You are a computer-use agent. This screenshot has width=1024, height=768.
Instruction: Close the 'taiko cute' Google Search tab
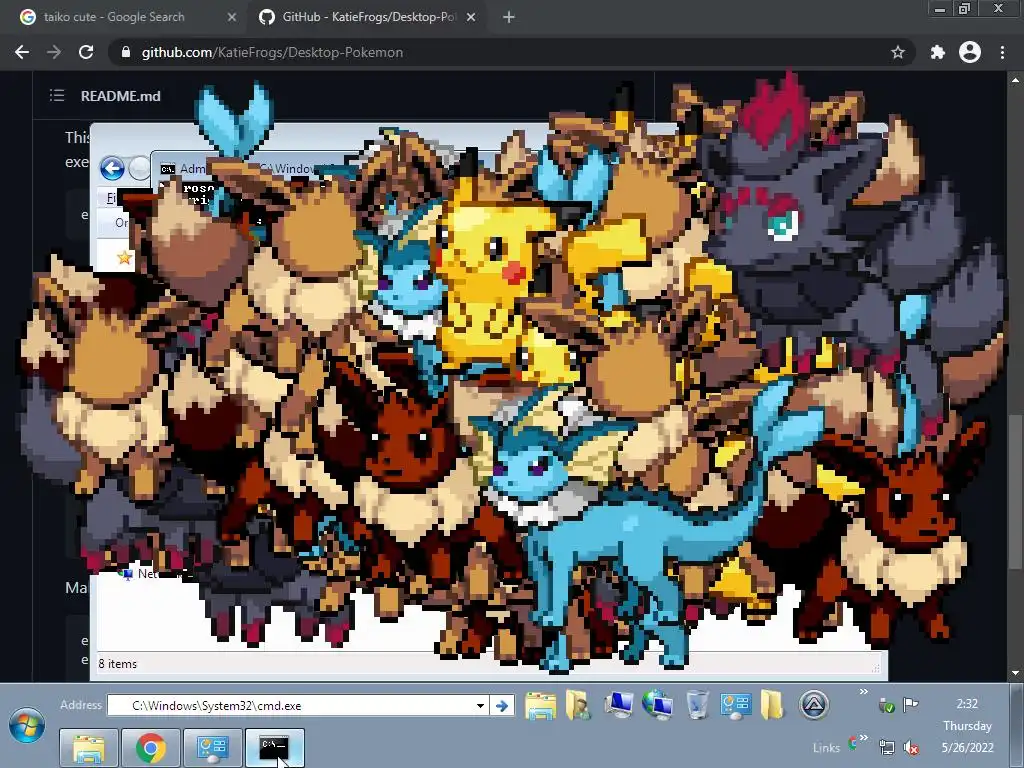pyautogui.click(x=232, y=17)
